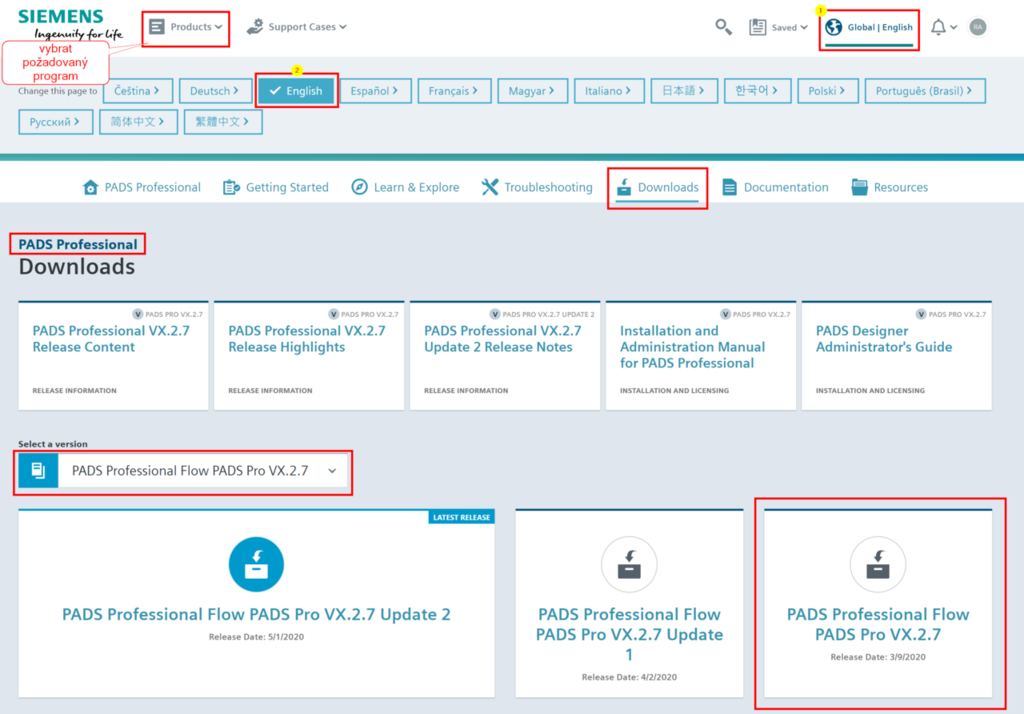Switch to the Downloads tab

(657, 187)
